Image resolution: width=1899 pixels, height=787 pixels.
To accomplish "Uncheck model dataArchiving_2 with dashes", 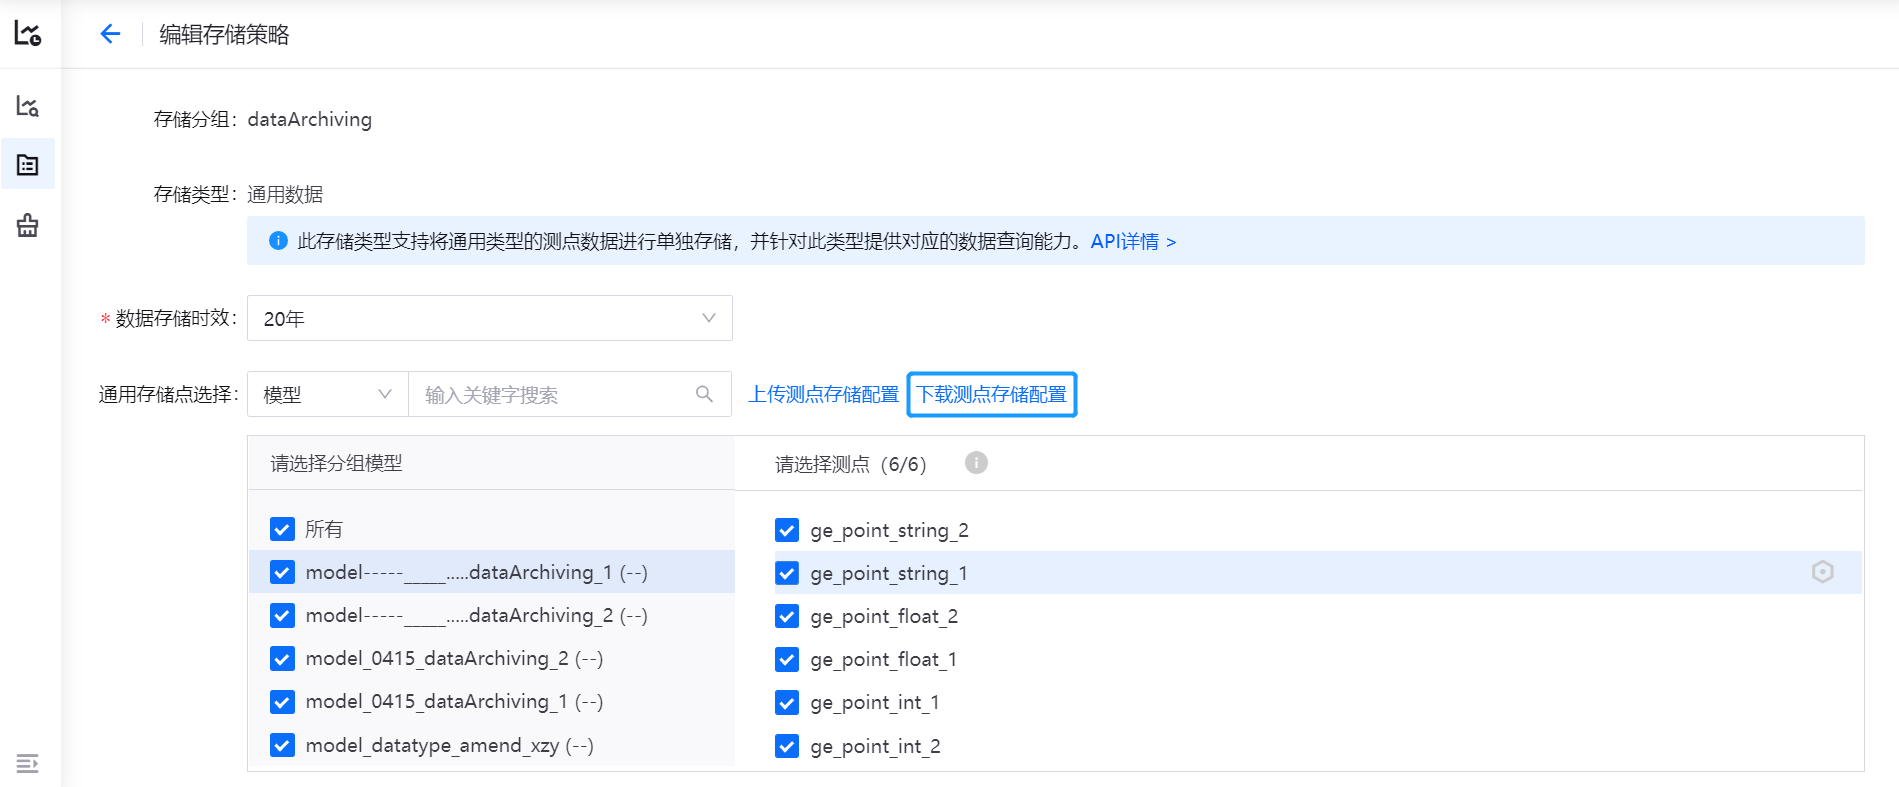I will (282, 615).
